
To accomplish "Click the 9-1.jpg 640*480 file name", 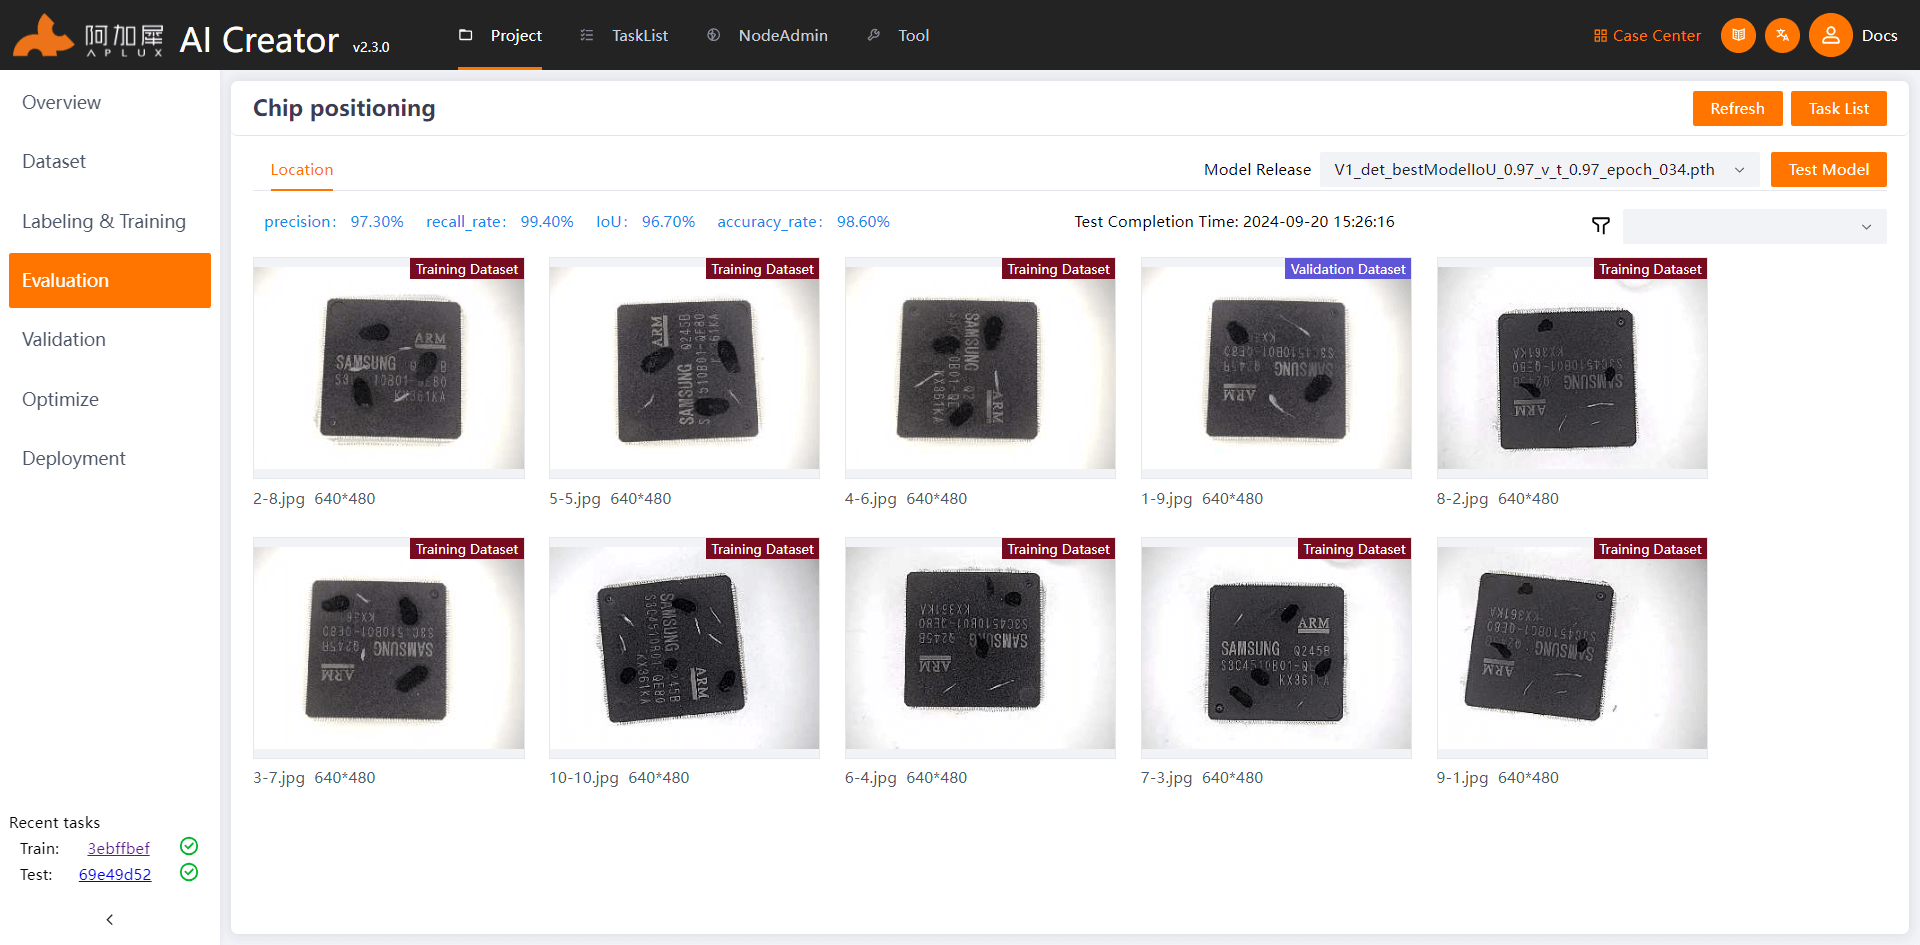I will click(x=1498, y=778).
